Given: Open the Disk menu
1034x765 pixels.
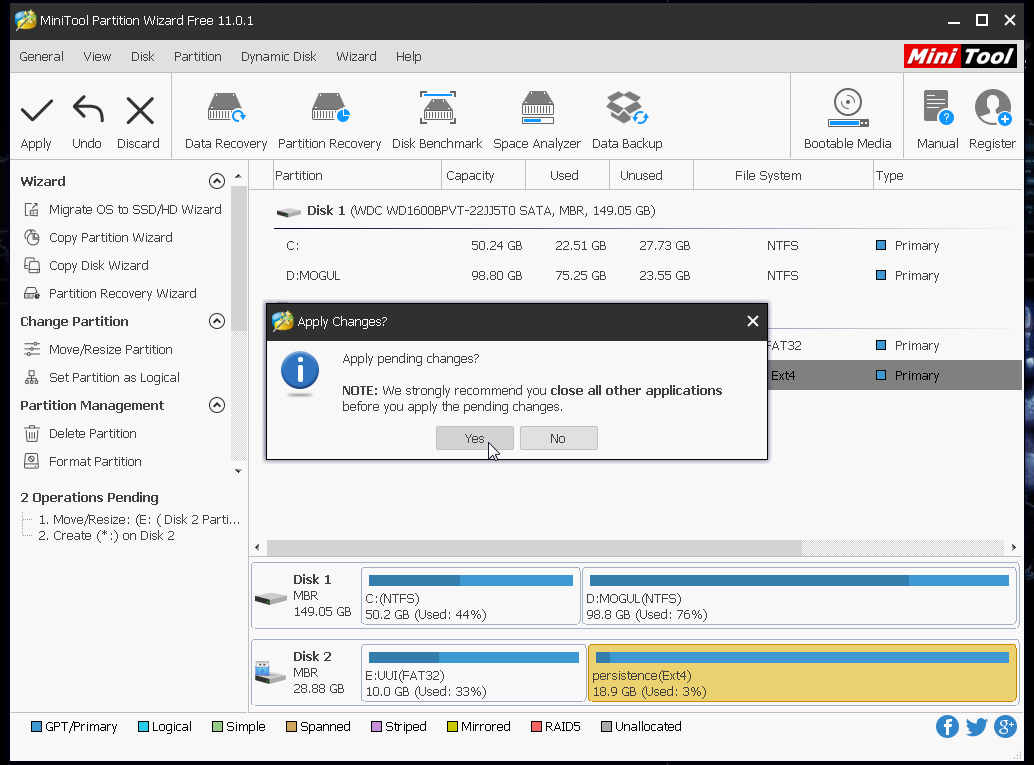Looking at the screenshot, I should 142,57.
